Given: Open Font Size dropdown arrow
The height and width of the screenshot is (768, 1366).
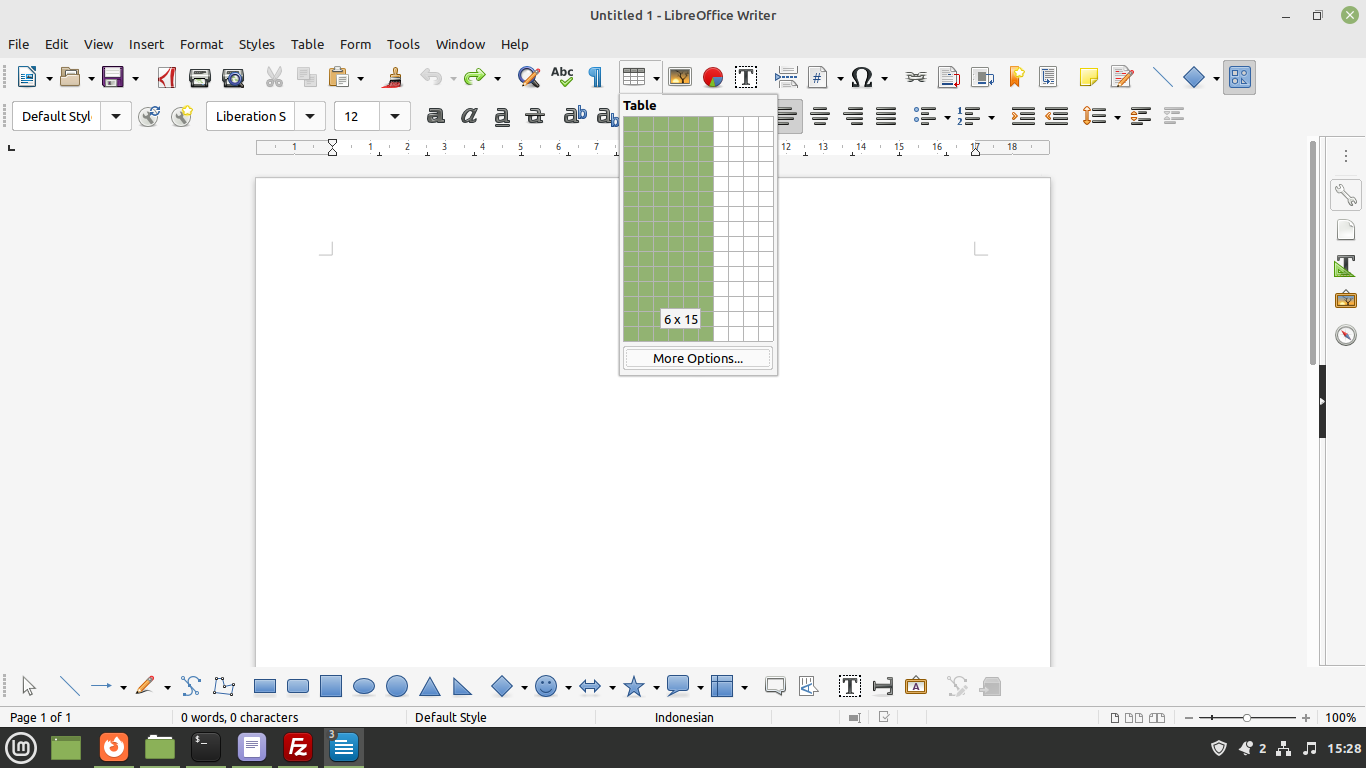Looking at the screenshot, I should tap(395, 116).
